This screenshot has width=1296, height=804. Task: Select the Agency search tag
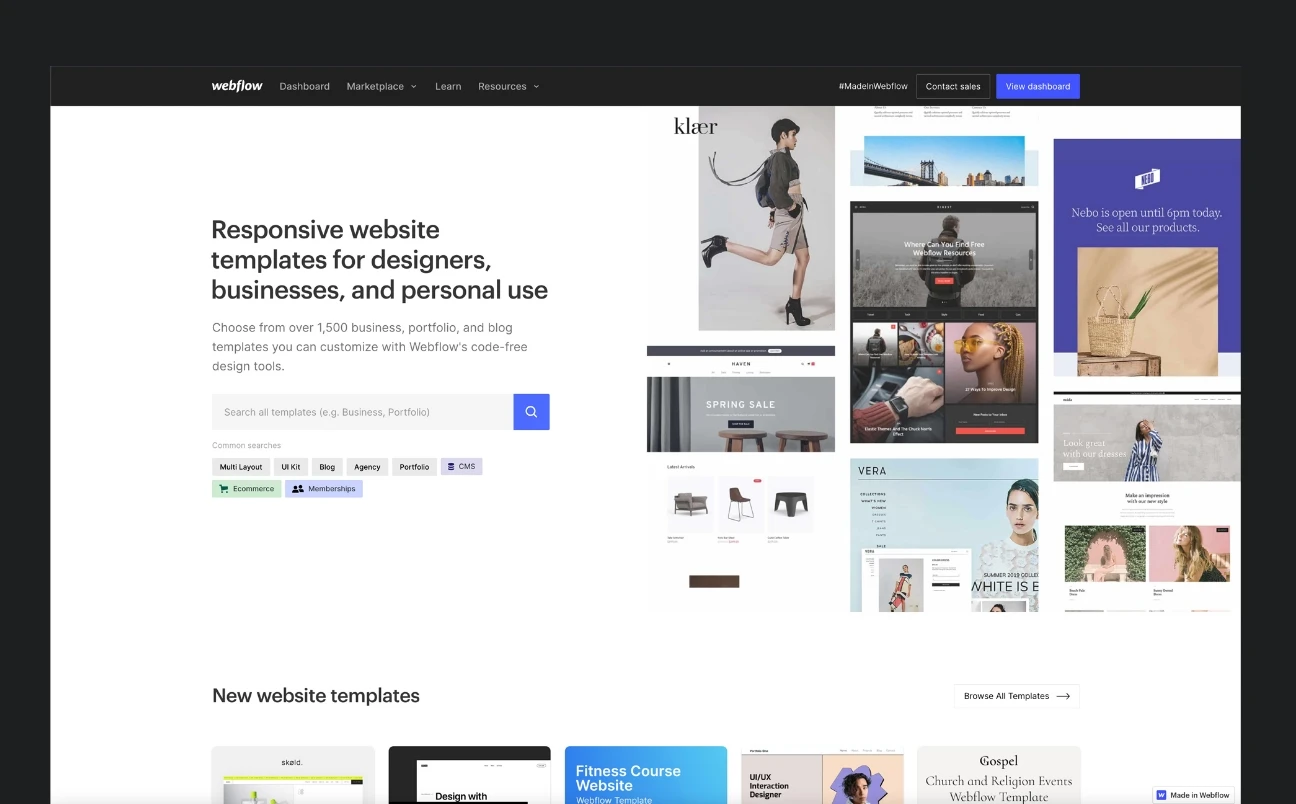(x=367, y=467)
